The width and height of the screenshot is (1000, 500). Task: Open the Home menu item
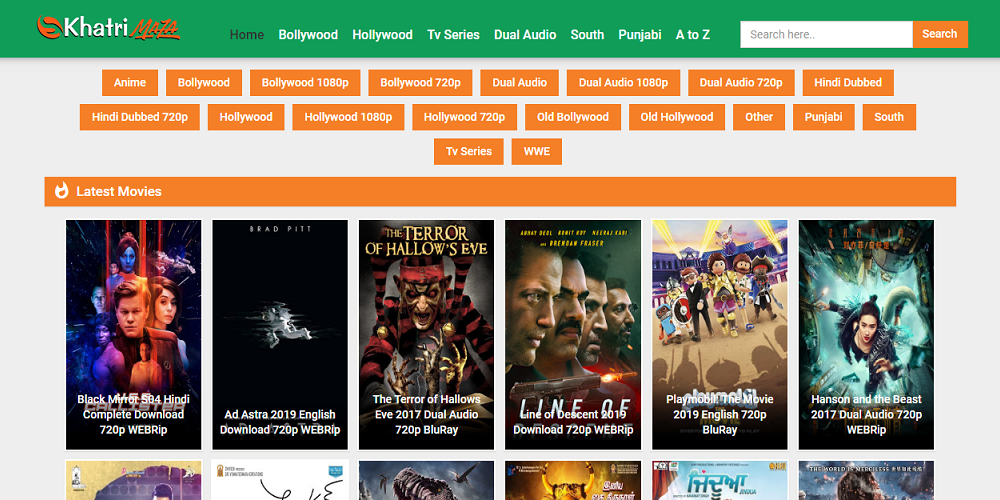247,34
